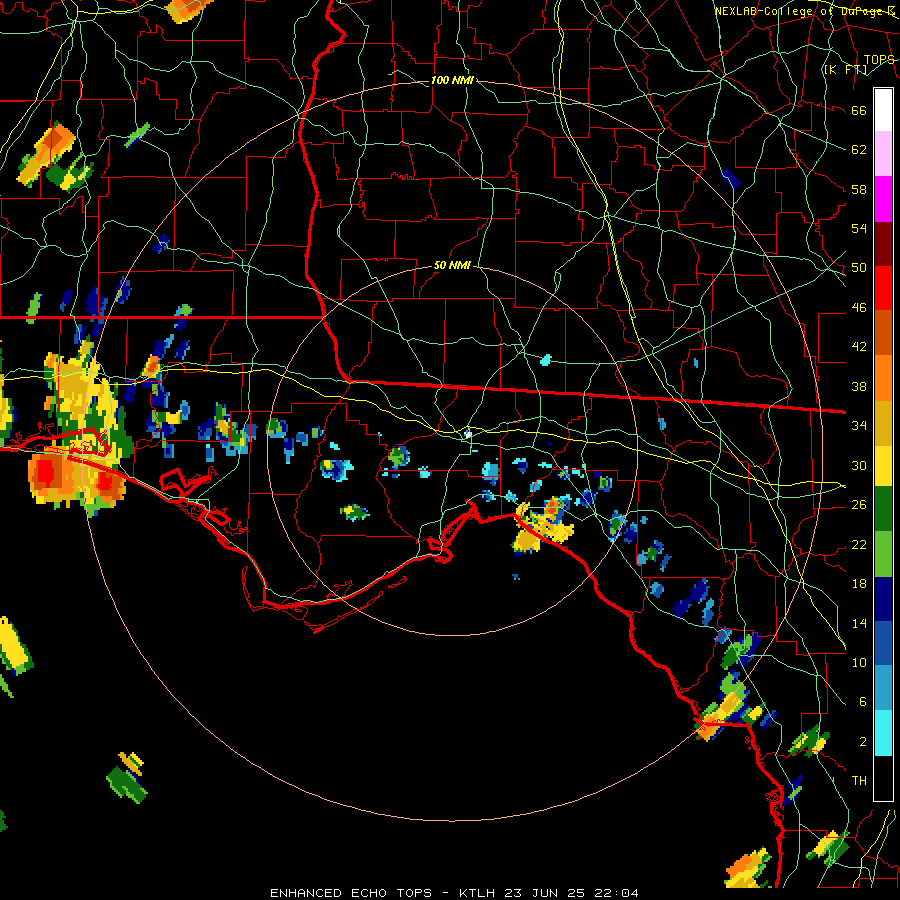Click the "K FT" units label
900x900 pixels.
845,70
